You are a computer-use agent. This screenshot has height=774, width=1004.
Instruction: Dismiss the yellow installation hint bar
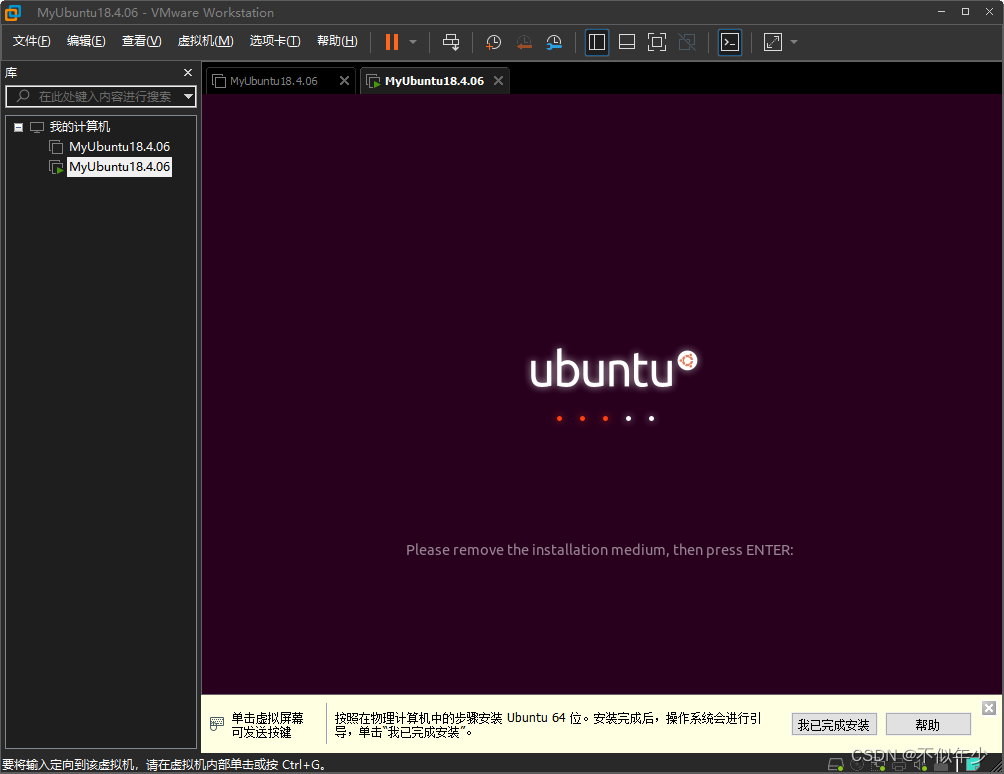(x=989, y=707)
